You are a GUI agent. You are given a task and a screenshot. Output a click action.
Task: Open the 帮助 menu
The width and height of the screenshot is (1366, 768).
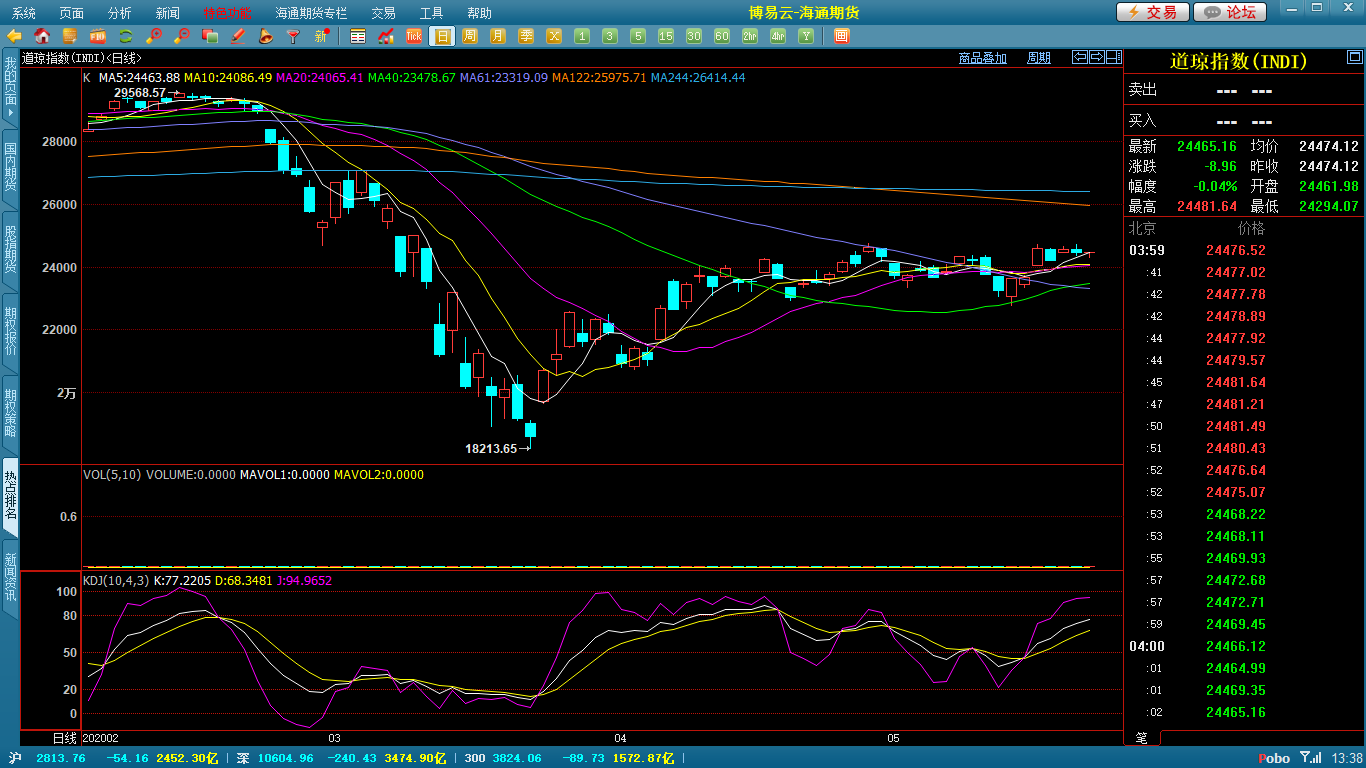click(x=479, y=13)
